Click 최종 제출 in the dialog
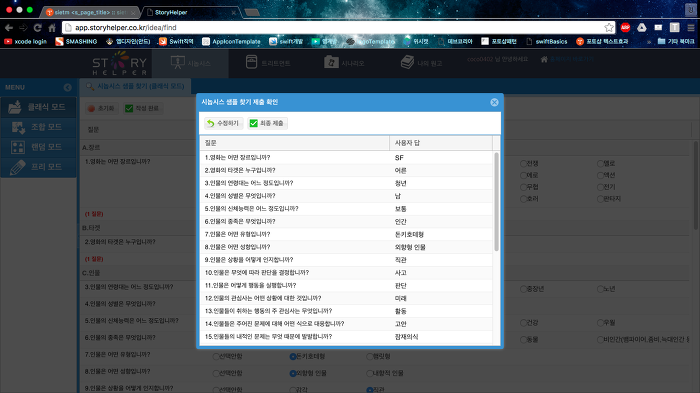Screen dimensions: 700x393 pos(267,123)
